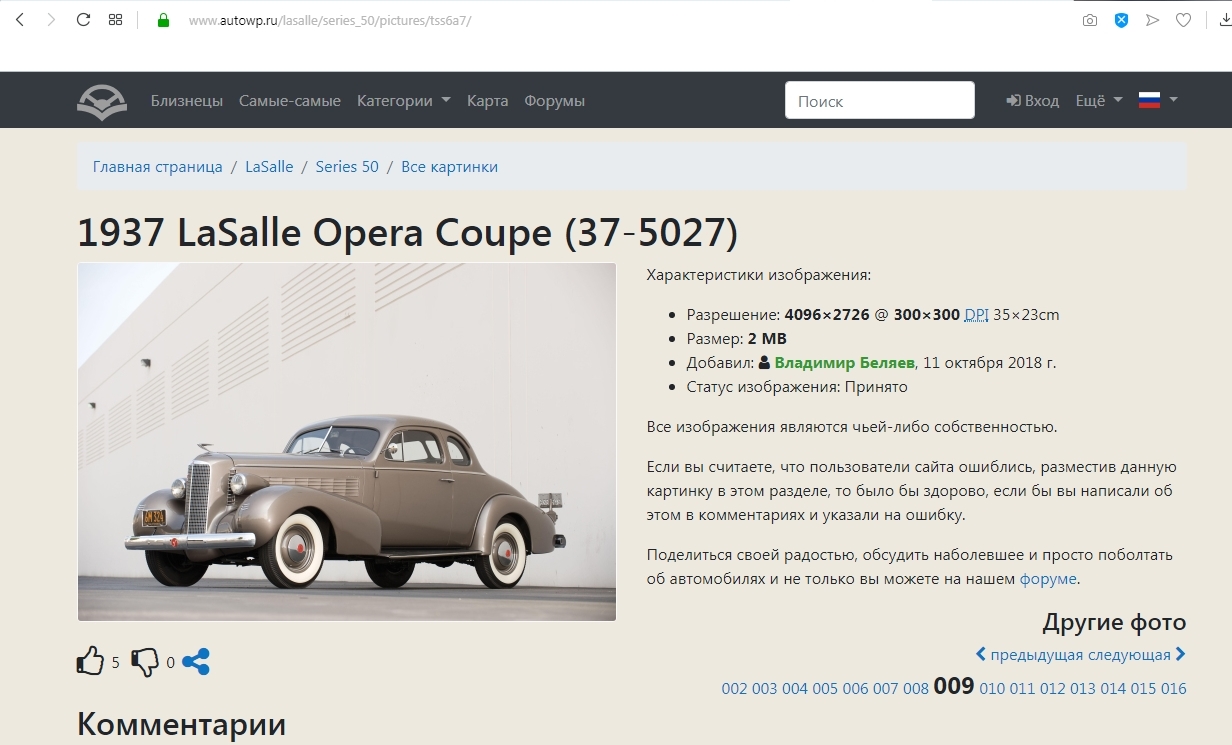Open photo number 007

click(886, 689)
